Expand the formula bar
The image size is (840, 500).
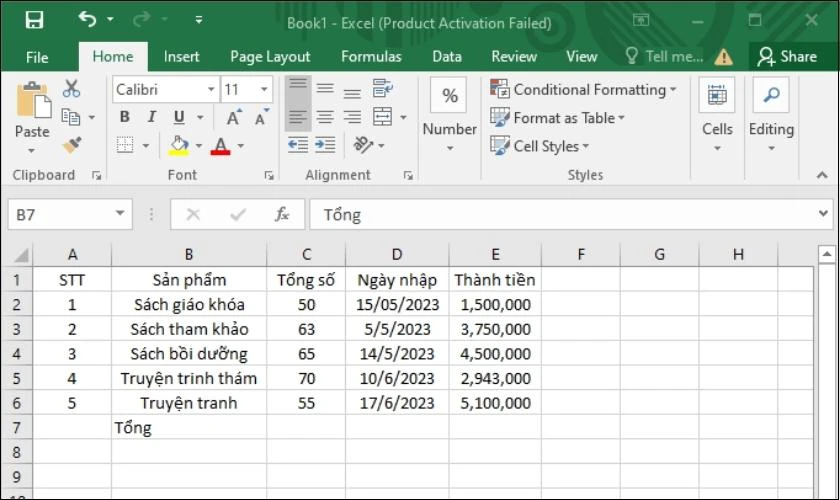coord(823,213)
